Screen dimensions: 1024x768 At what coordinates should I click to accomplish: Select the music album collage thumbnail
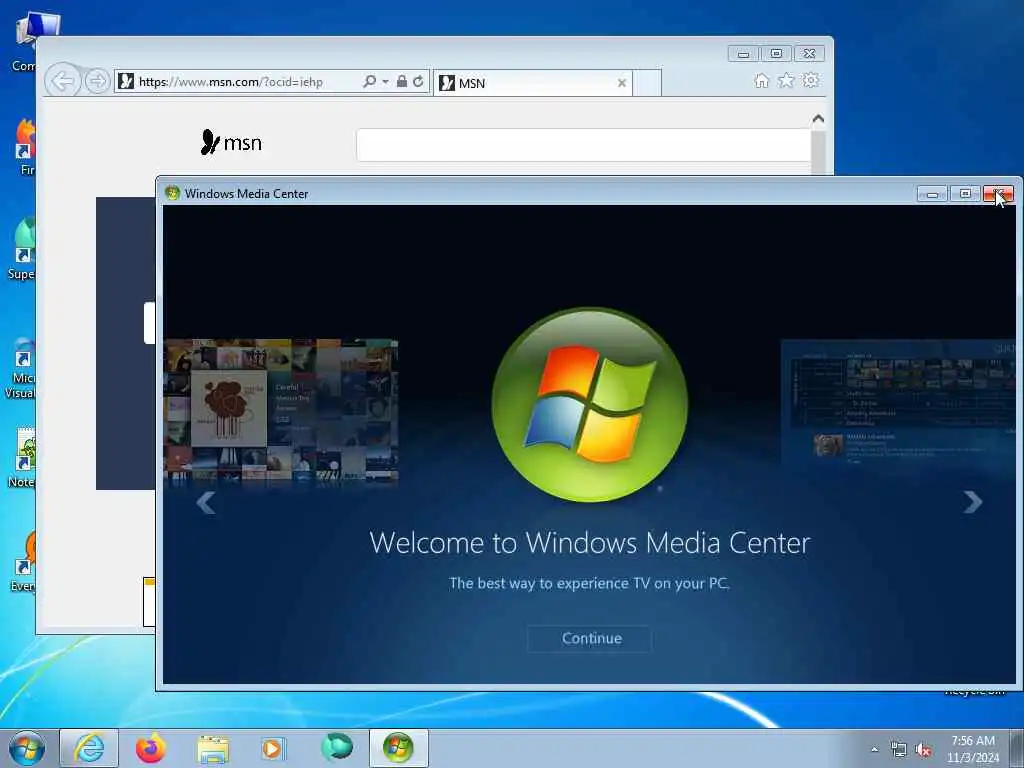[x=281, y=411]
